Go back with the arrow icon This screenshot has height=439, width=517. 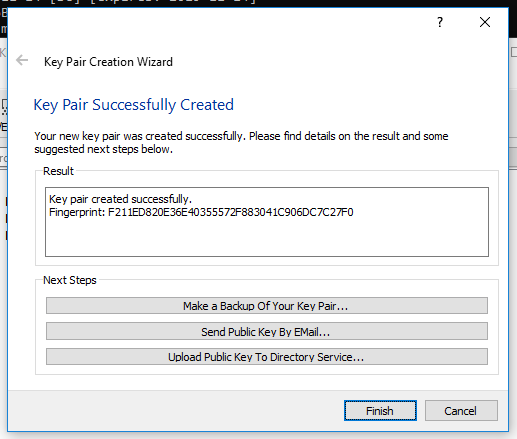click(22, 60)
